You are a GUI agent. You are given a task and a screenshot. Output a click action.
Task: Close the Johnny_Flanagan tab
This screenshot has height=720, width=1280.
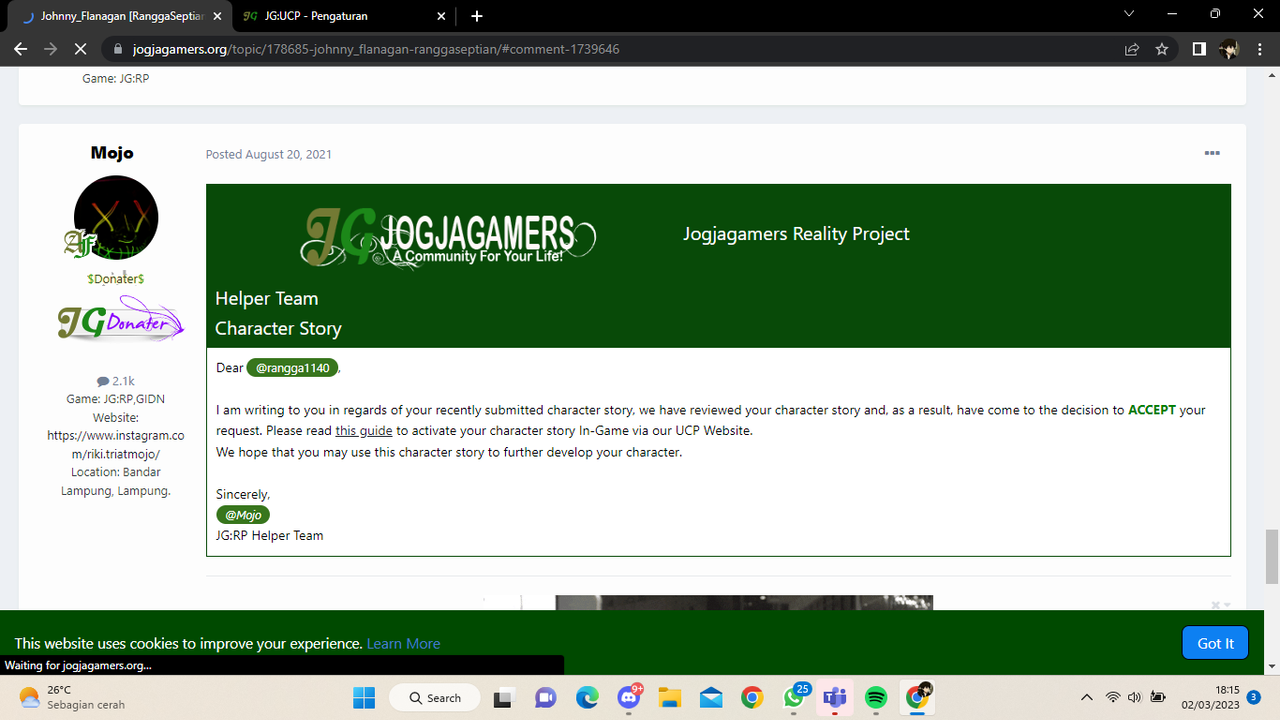(218, 16)
